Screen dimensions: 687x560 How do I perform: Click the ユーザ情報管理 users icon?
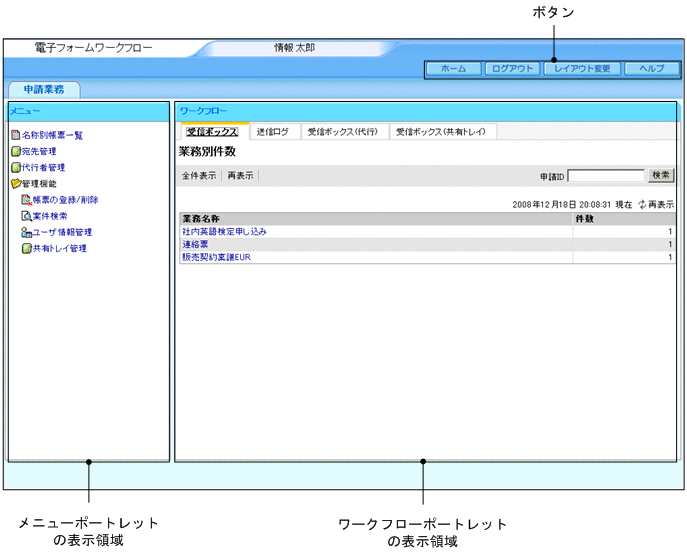(26, 232)
